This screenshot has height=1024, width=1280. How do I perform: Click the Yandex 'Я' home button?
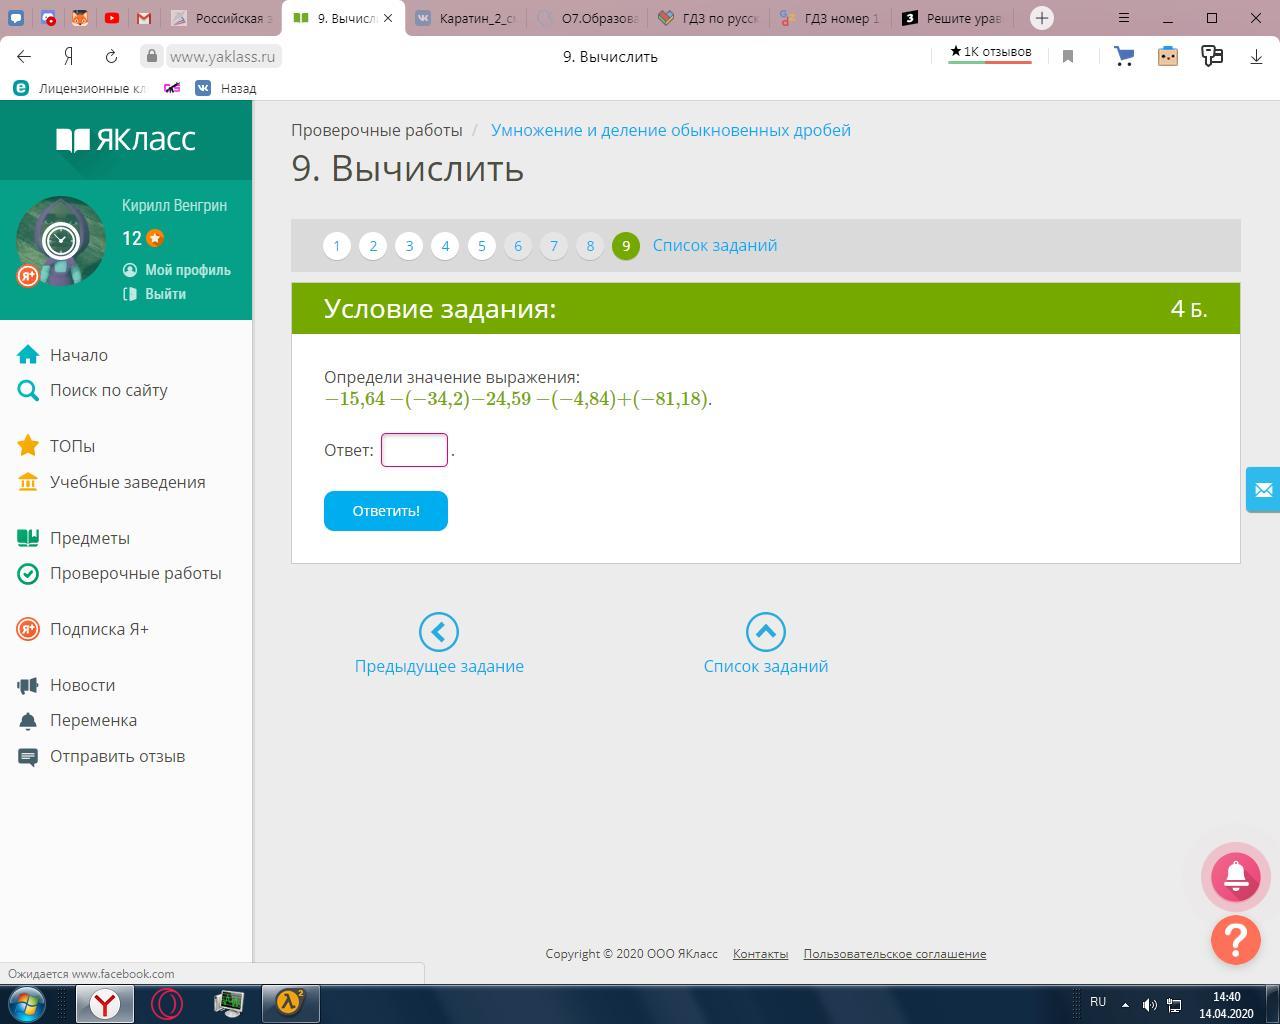coord(68,57)
